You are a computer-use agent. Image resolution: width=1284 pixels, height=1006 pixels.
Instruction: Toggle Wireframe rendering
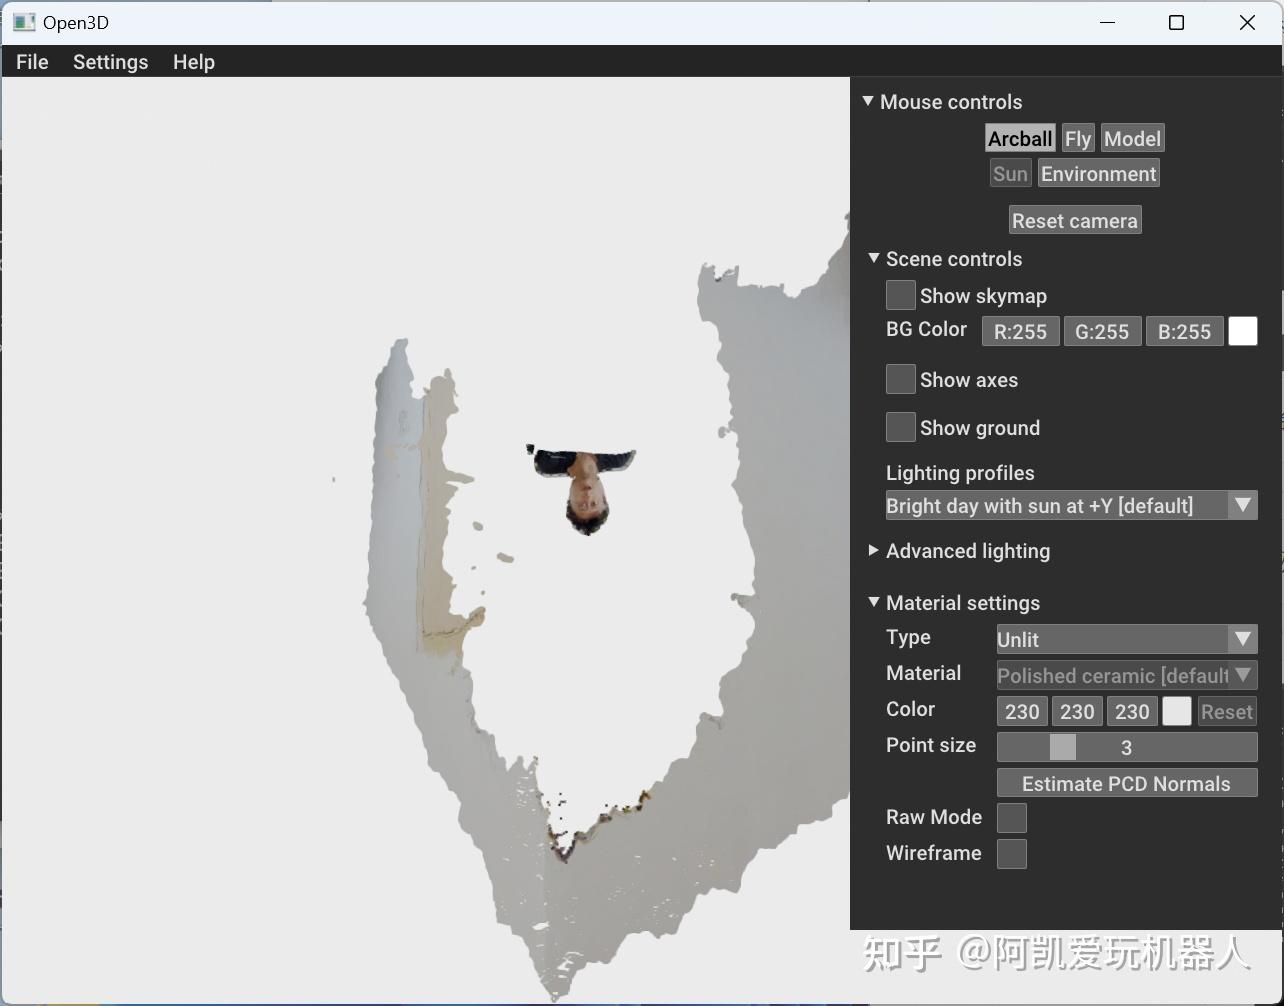click(1011, 853)
